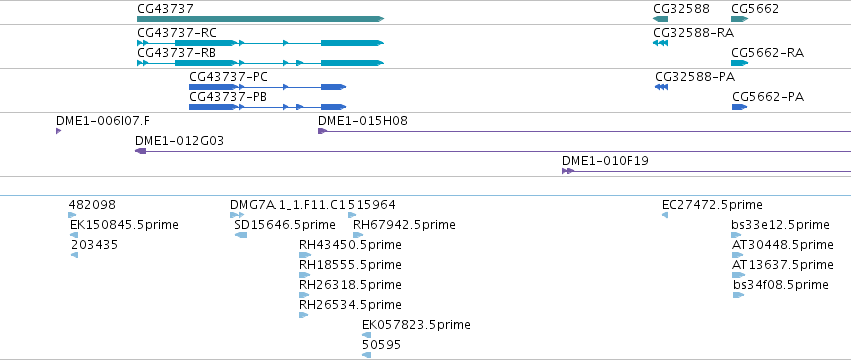Click the DME1-012G03 label text
Viewport: 851px width, 360px height.
(x=179, y=141)
